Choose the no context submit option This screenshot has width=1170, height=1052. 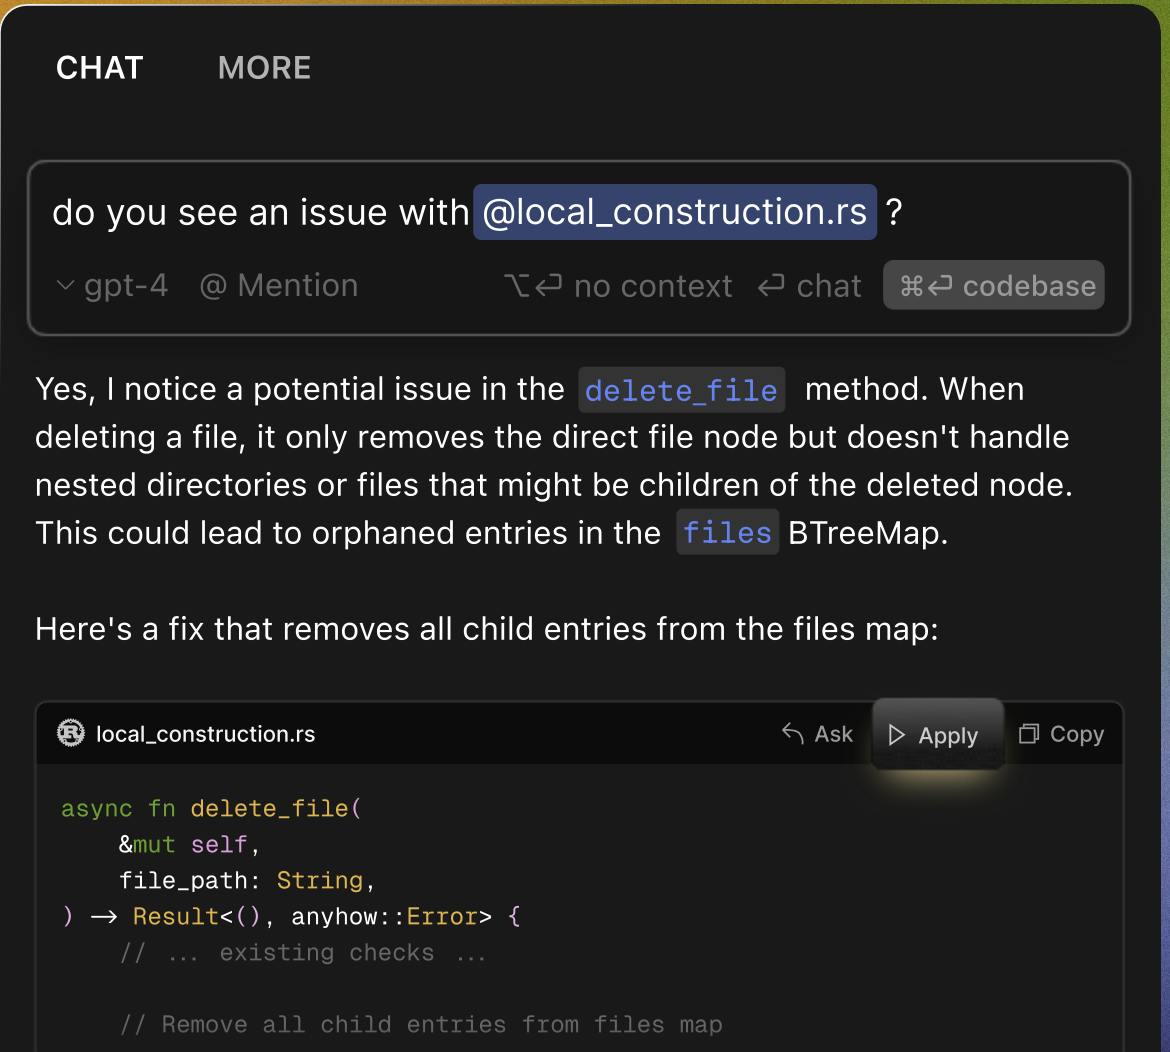[x=618, y=286]
